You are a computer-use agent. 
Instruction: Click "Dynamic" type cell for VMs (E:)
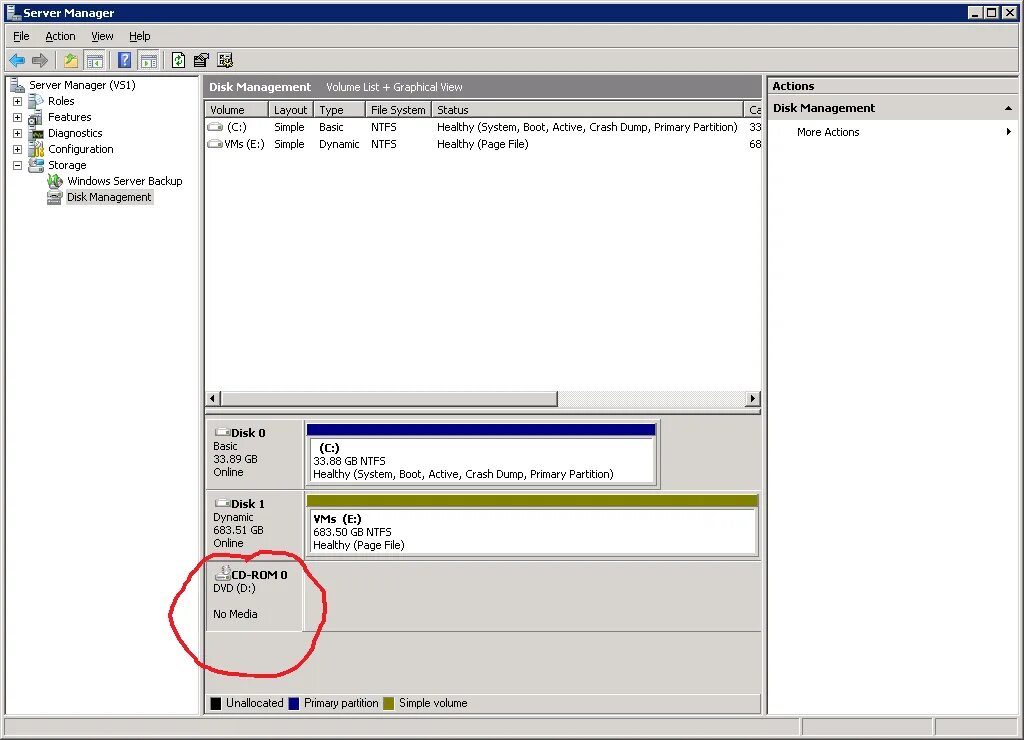coord(339,144)
